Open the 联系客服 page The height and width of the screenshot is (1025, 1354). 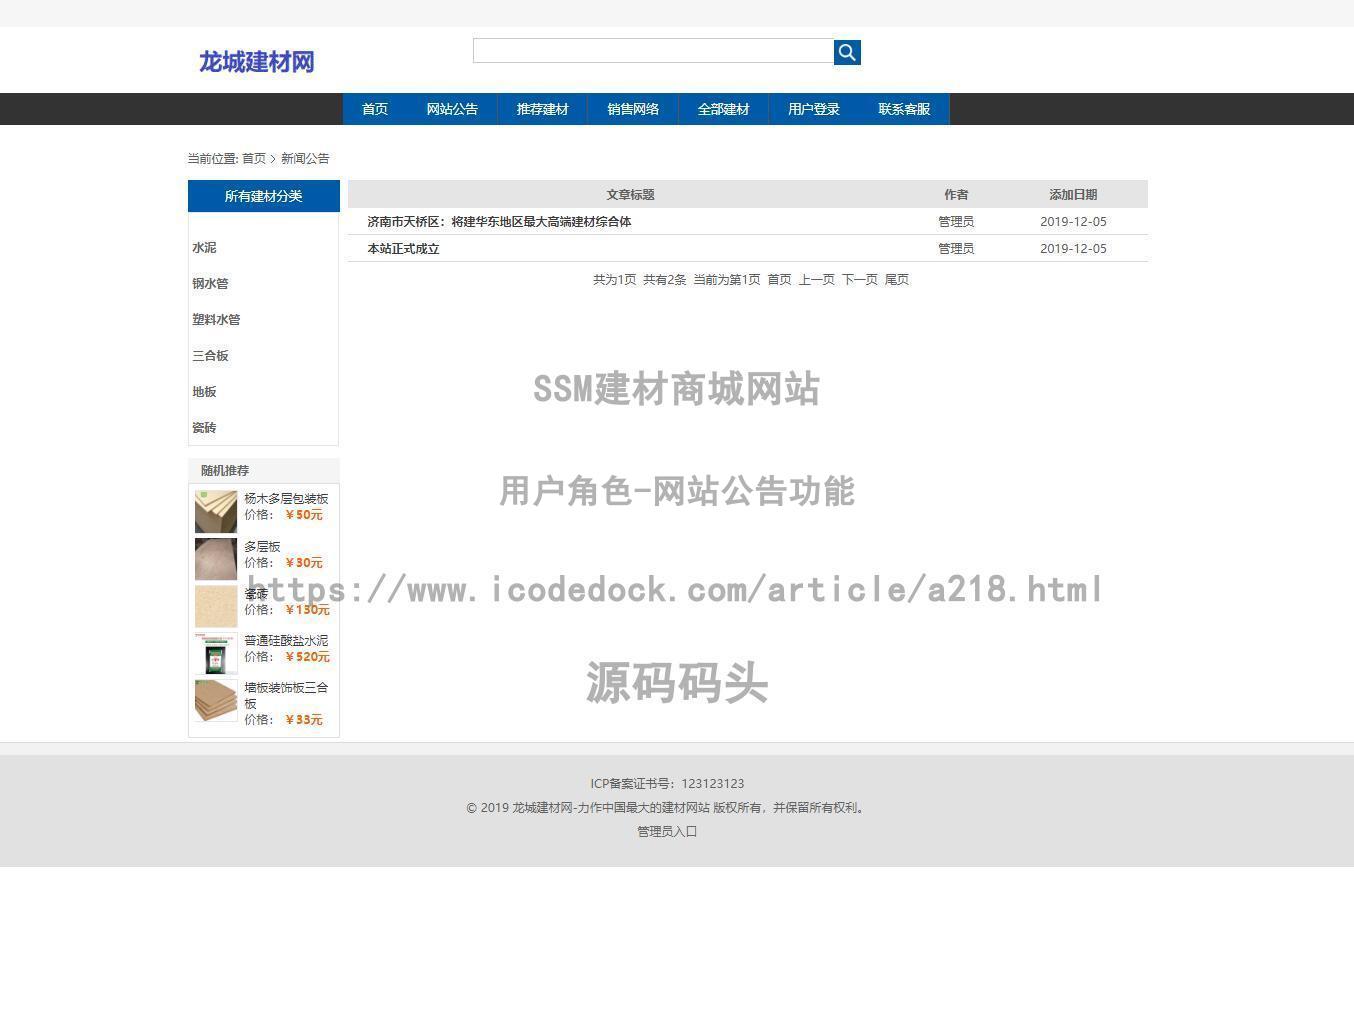tap(903, 109)
